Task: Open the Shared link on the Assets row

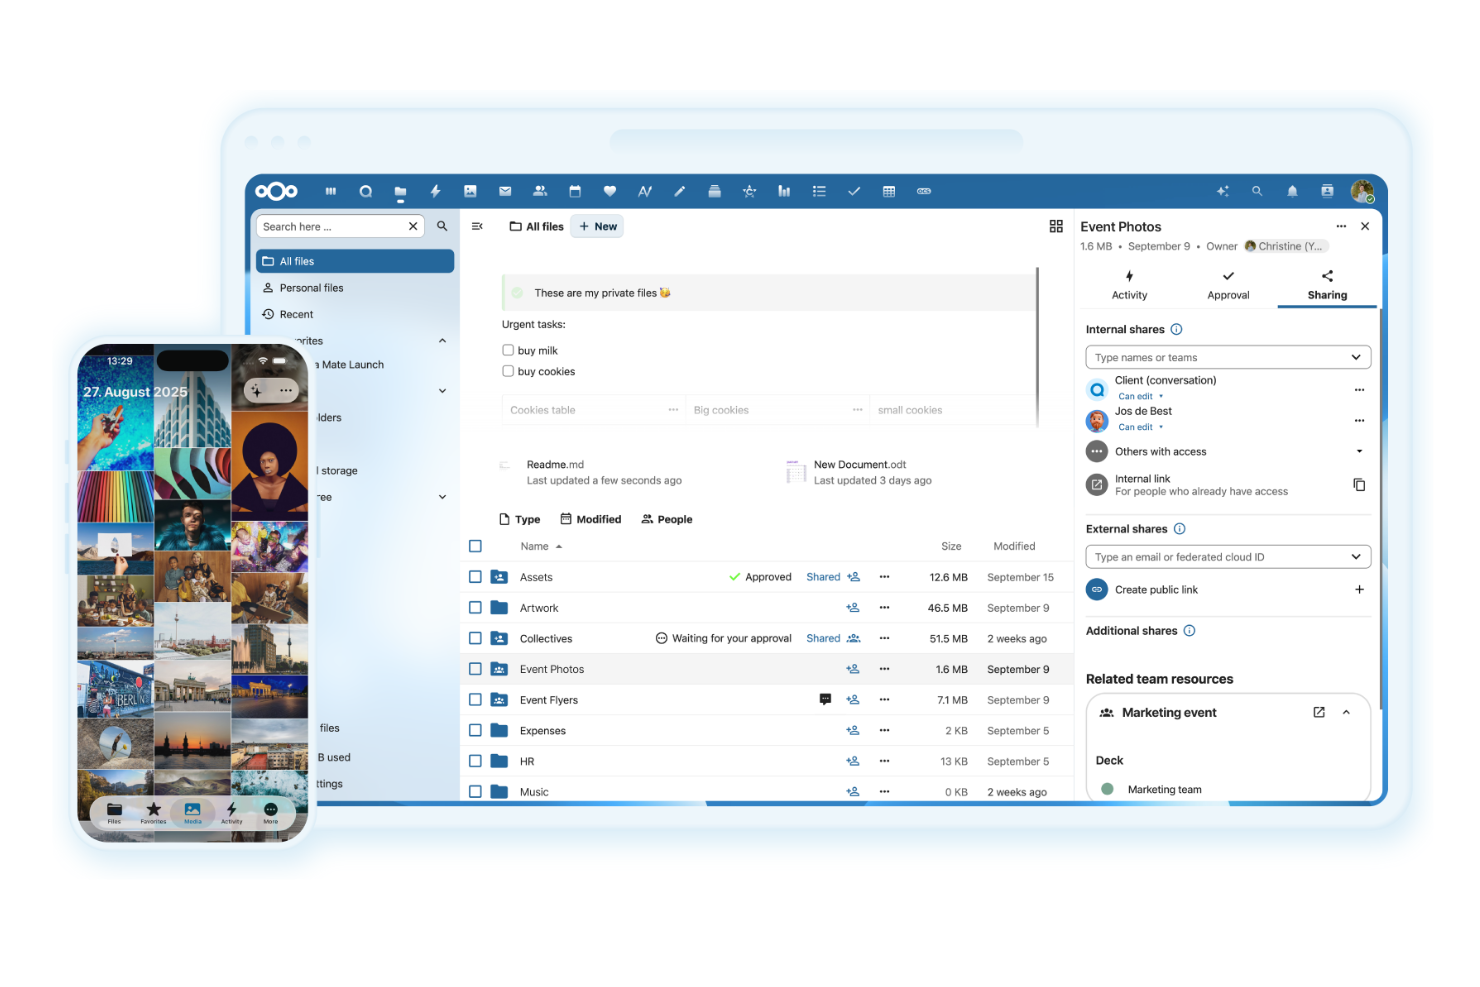Action: pos(822,577)
